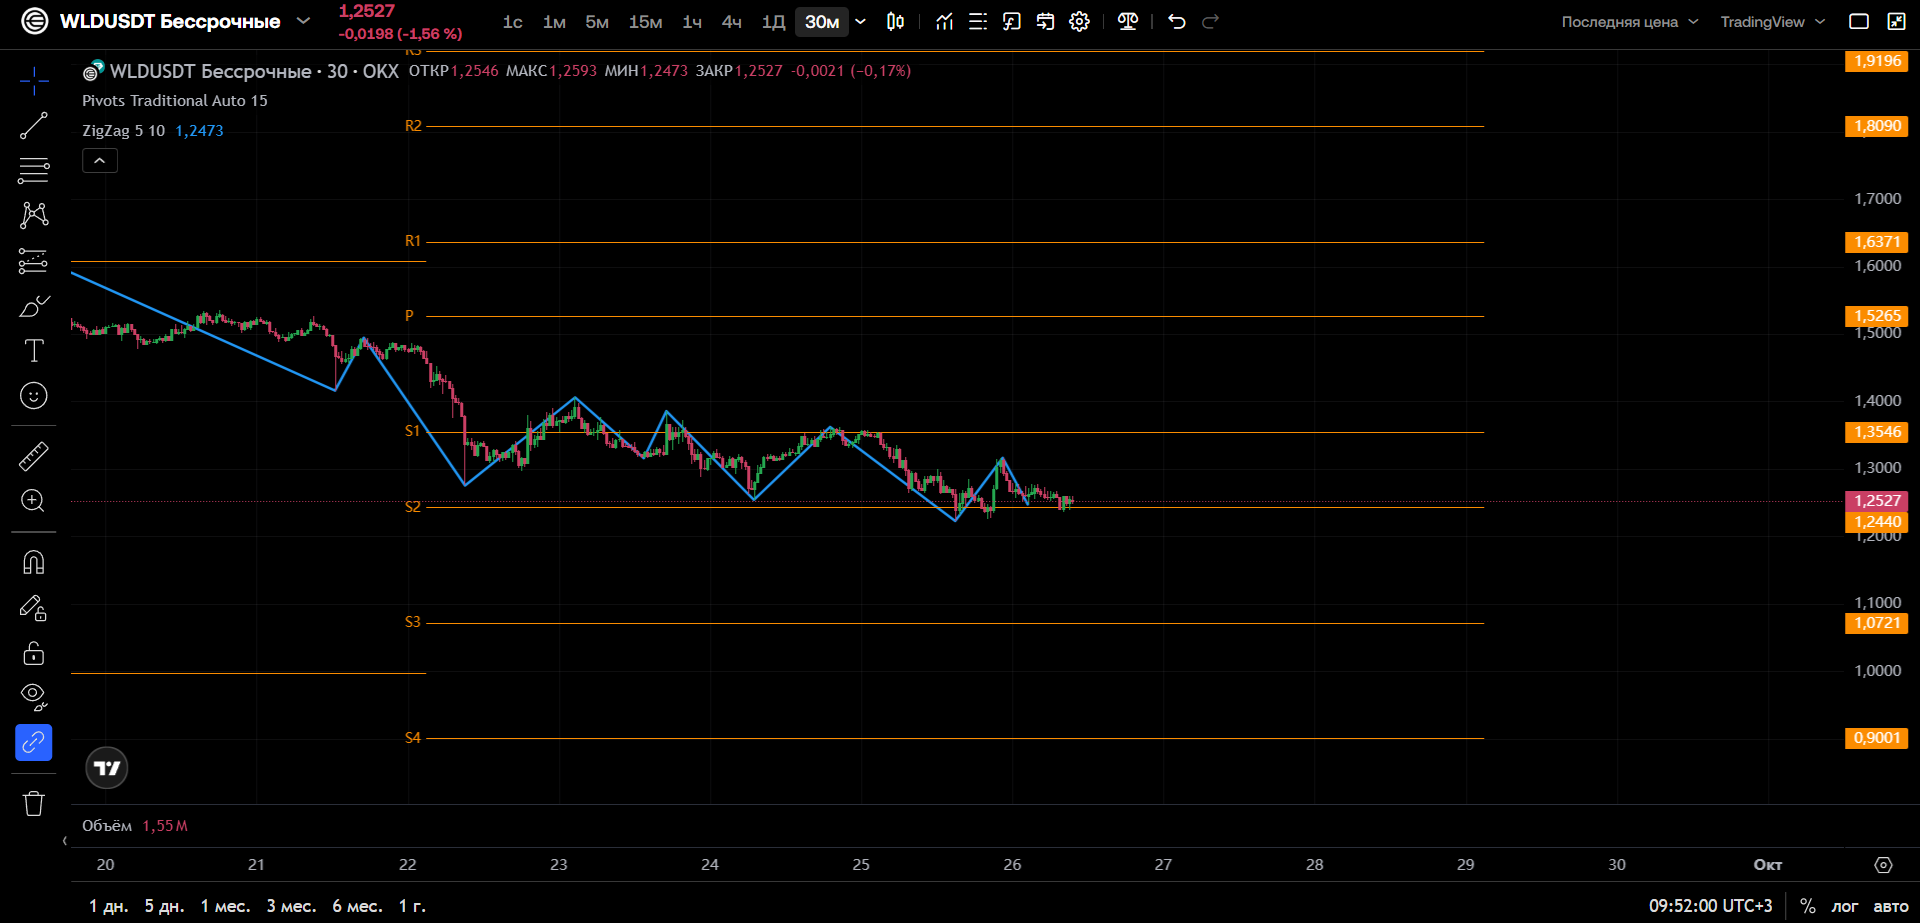1920x923 pixels.
Task: Open chart settings gear
Action: pos(1080,22)
